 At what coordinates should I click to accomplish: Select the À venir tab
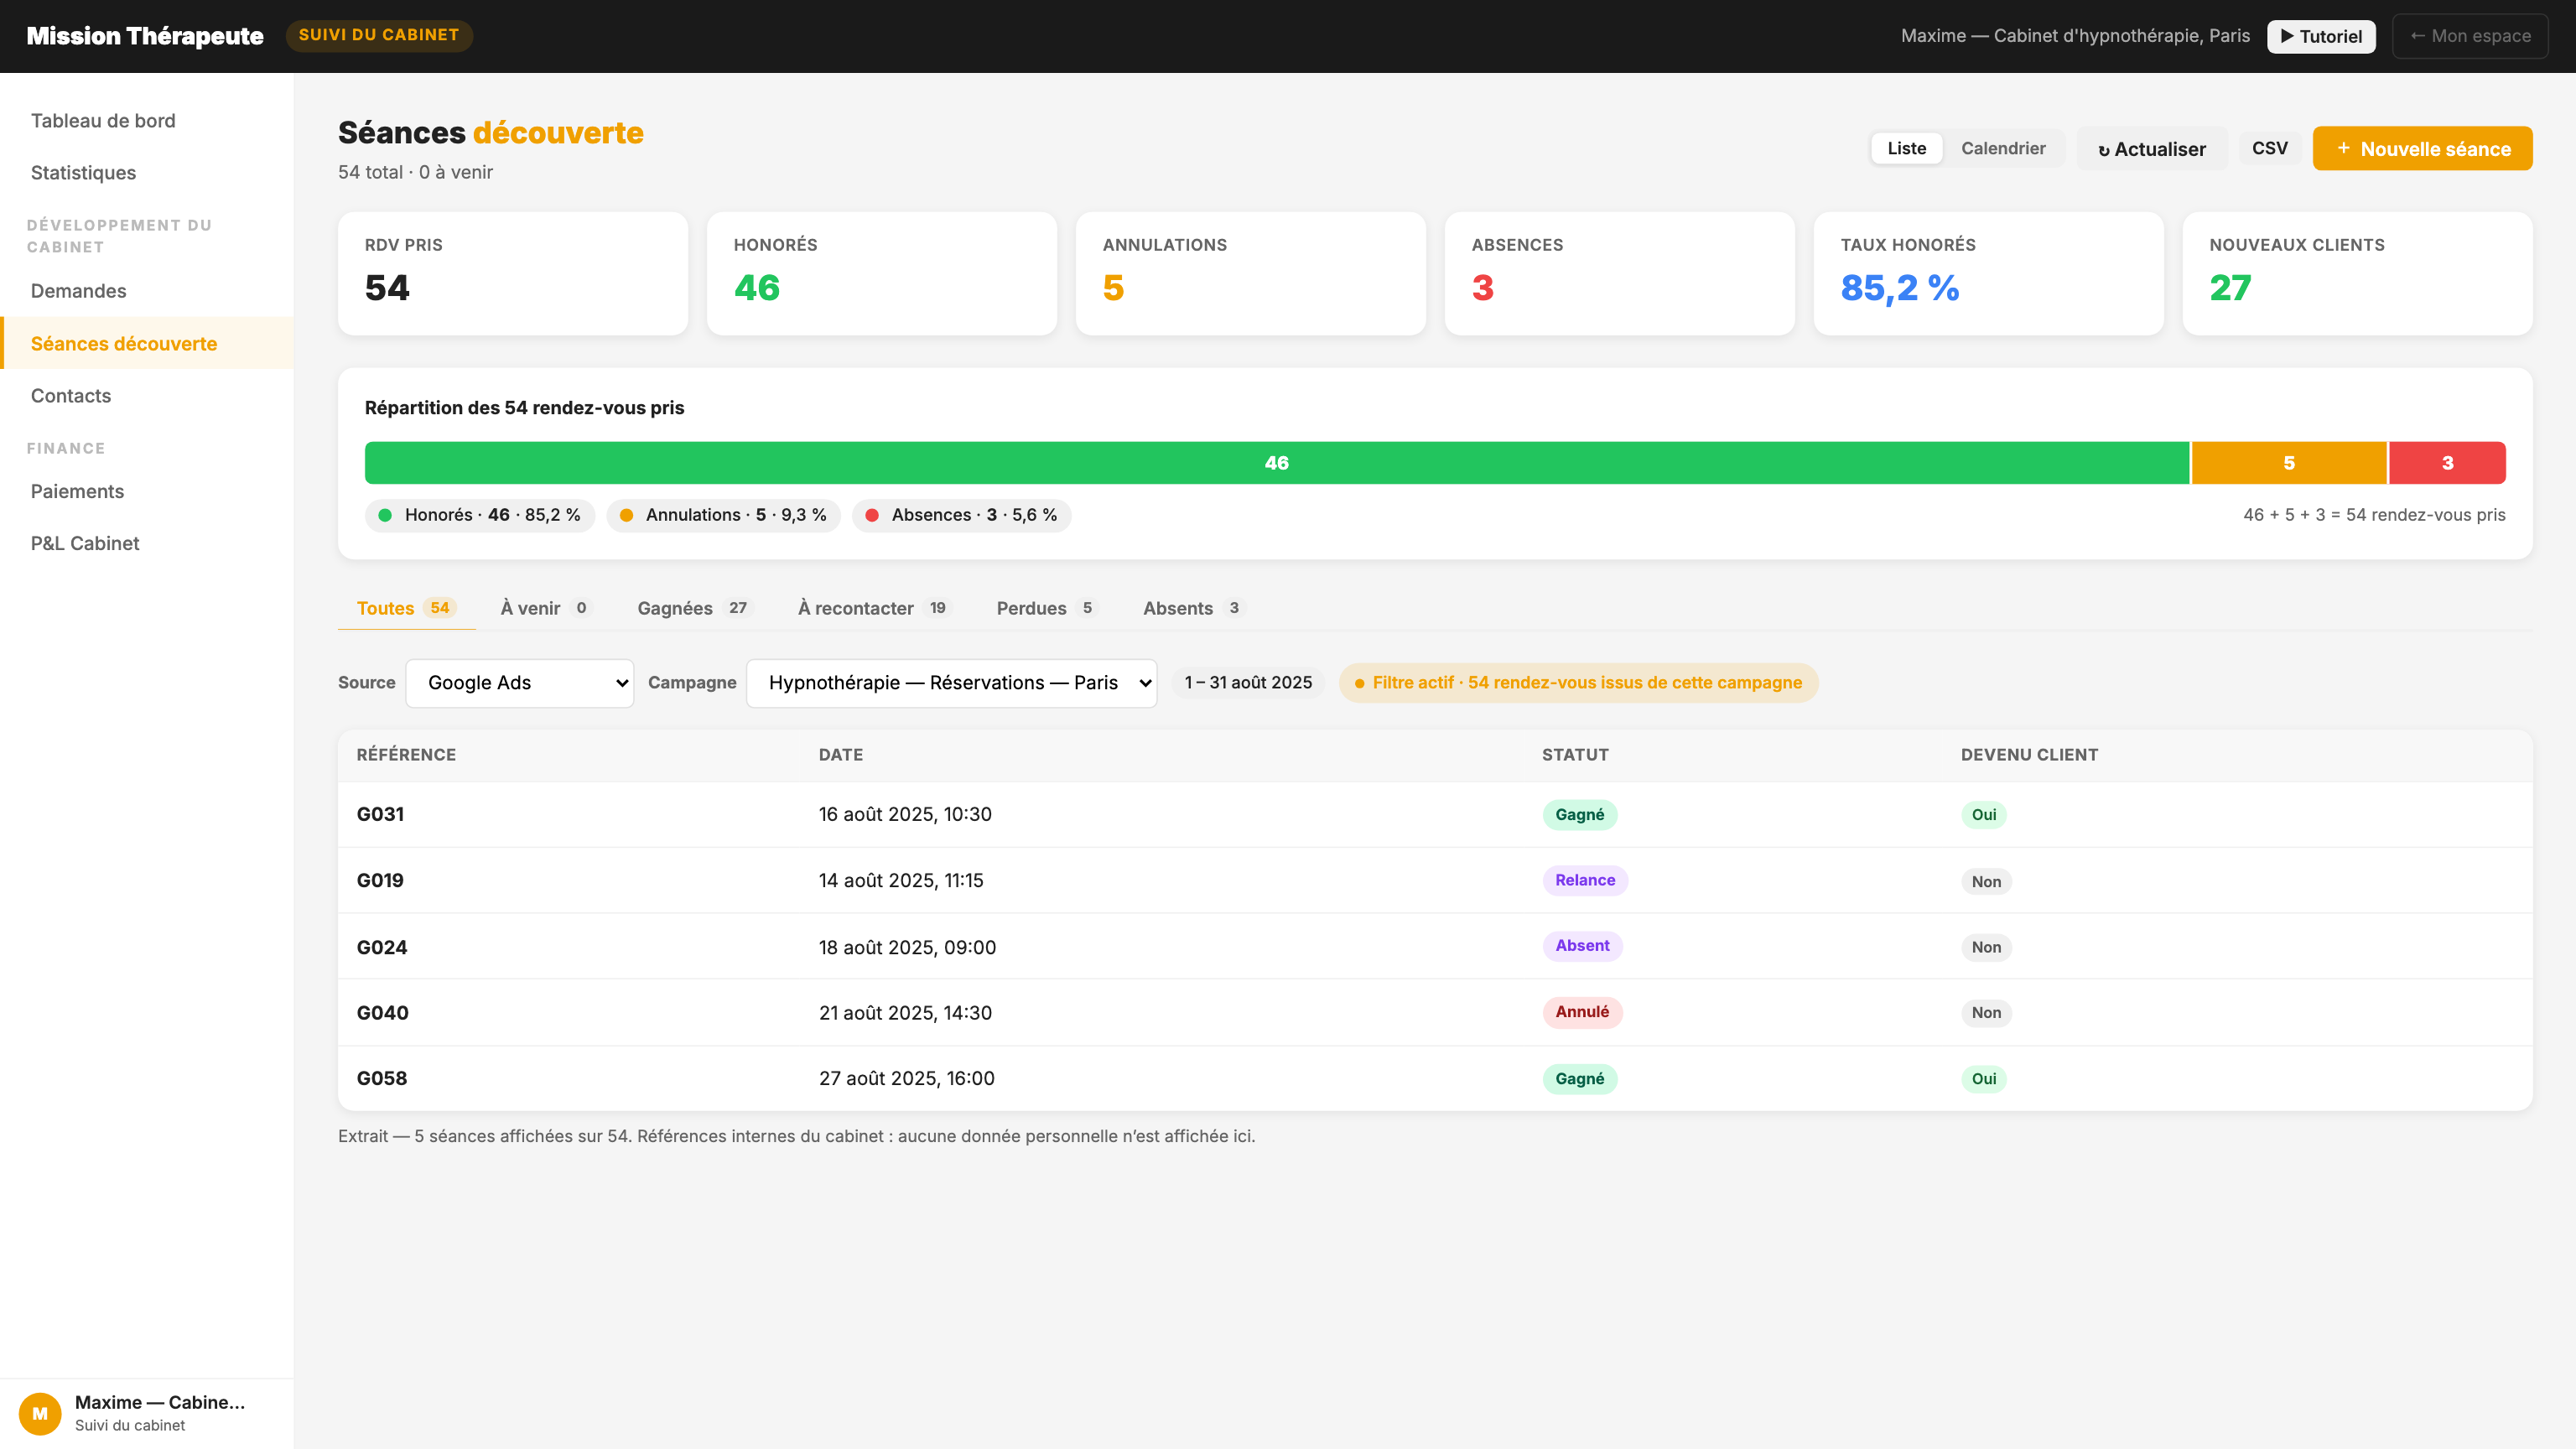coord(546,608)
